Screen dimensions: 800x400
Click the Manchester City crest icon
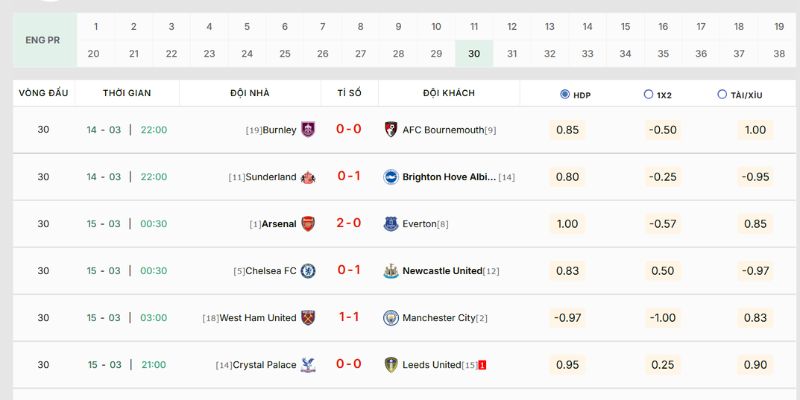(391, 318)
